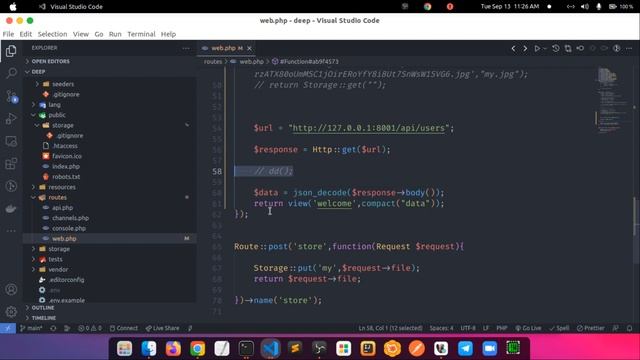Open api.php in routes folder

click(x=62, y=208)
